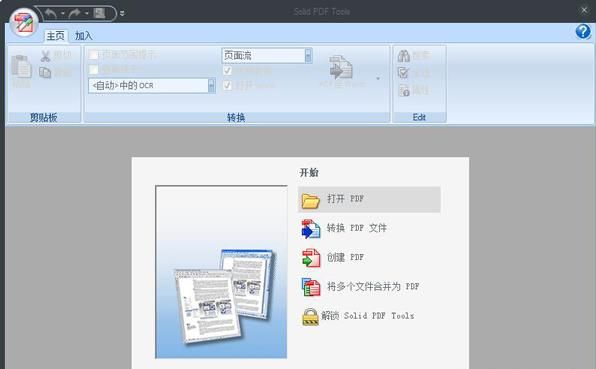Switch to the 主页 ribbon tab
Viewport: 596px width, 369px height.
[x=55, y=36]
